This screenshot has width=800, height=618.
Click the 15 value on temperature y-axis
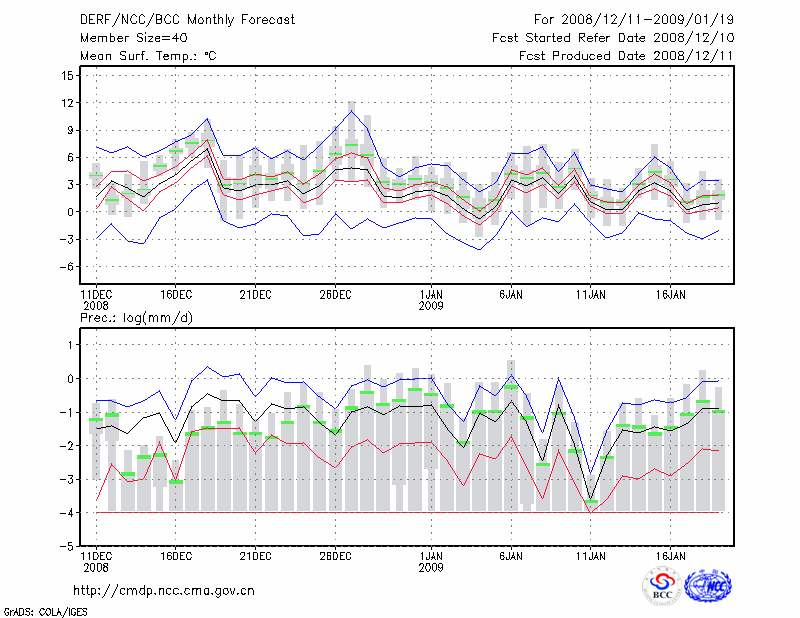66,75
